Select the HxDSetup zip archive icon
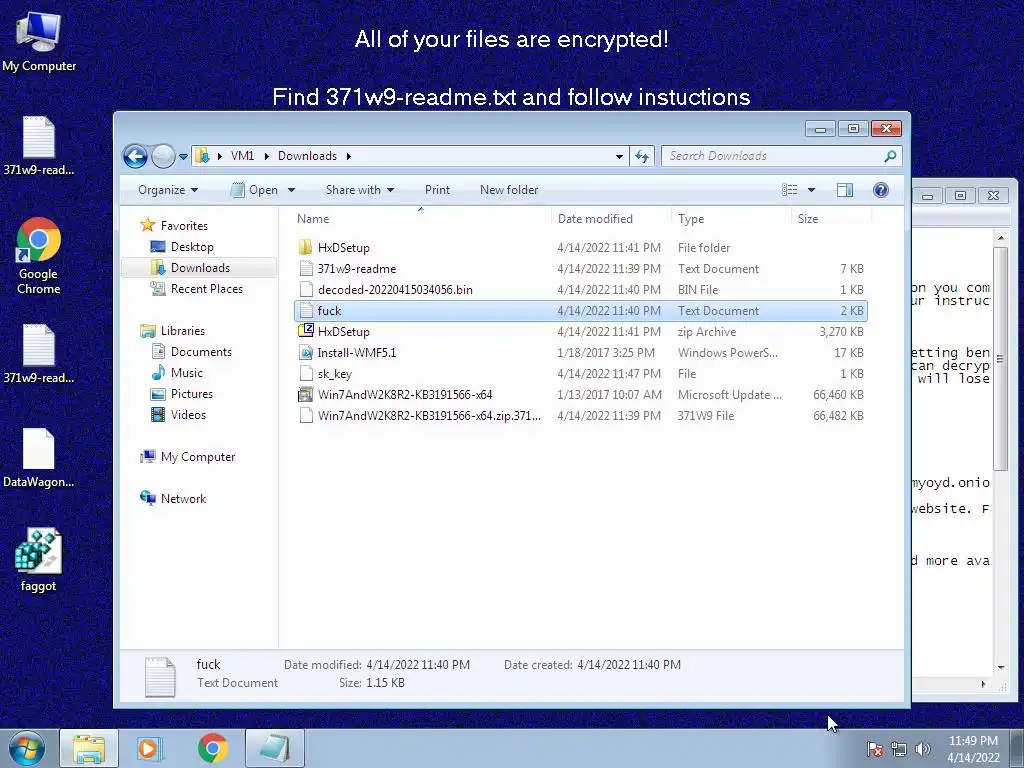This screenshot has width=1024, height=768. (306, 331)
